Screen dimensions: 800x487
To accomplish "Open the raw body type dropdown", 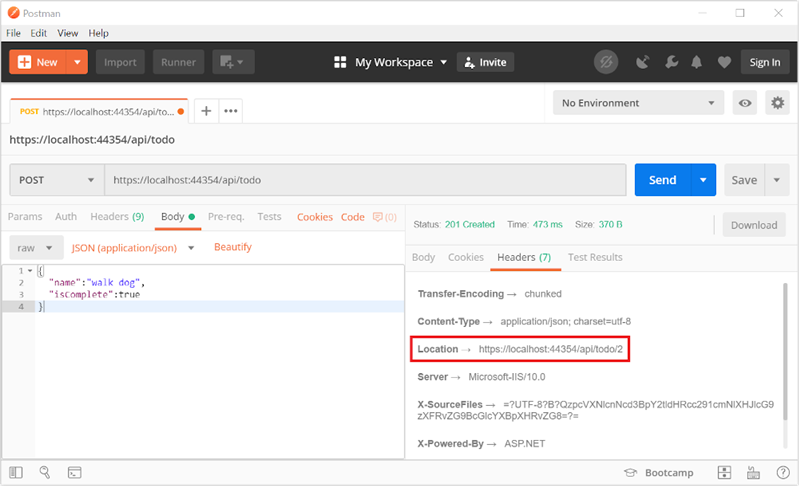I will (37, 247).
